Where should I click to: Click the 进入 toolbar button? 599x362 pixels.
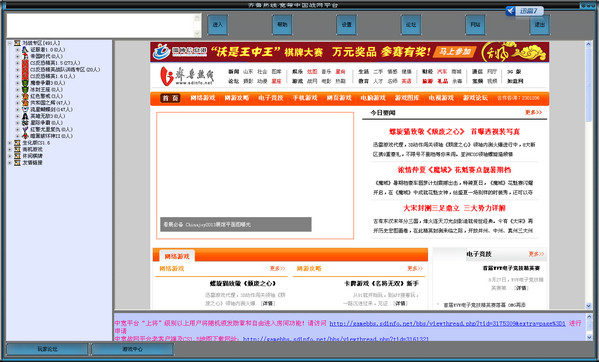[217, 25]
